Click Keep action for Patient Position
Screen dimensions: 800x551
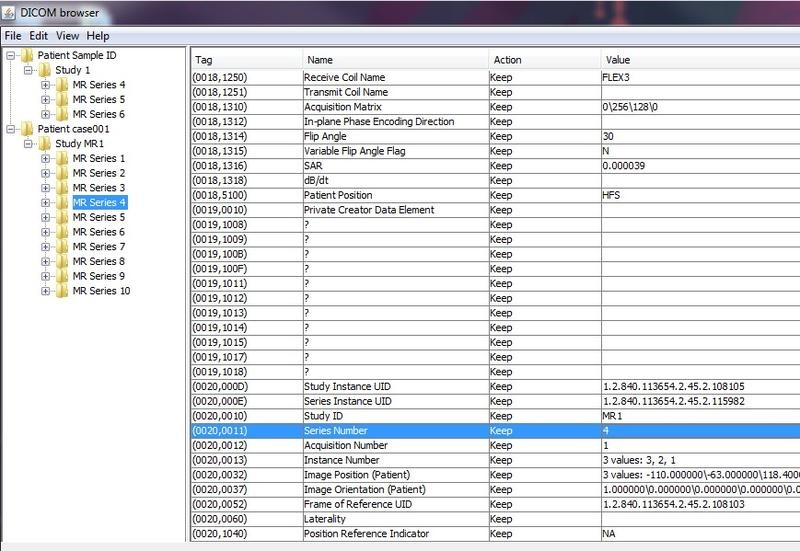544,195
